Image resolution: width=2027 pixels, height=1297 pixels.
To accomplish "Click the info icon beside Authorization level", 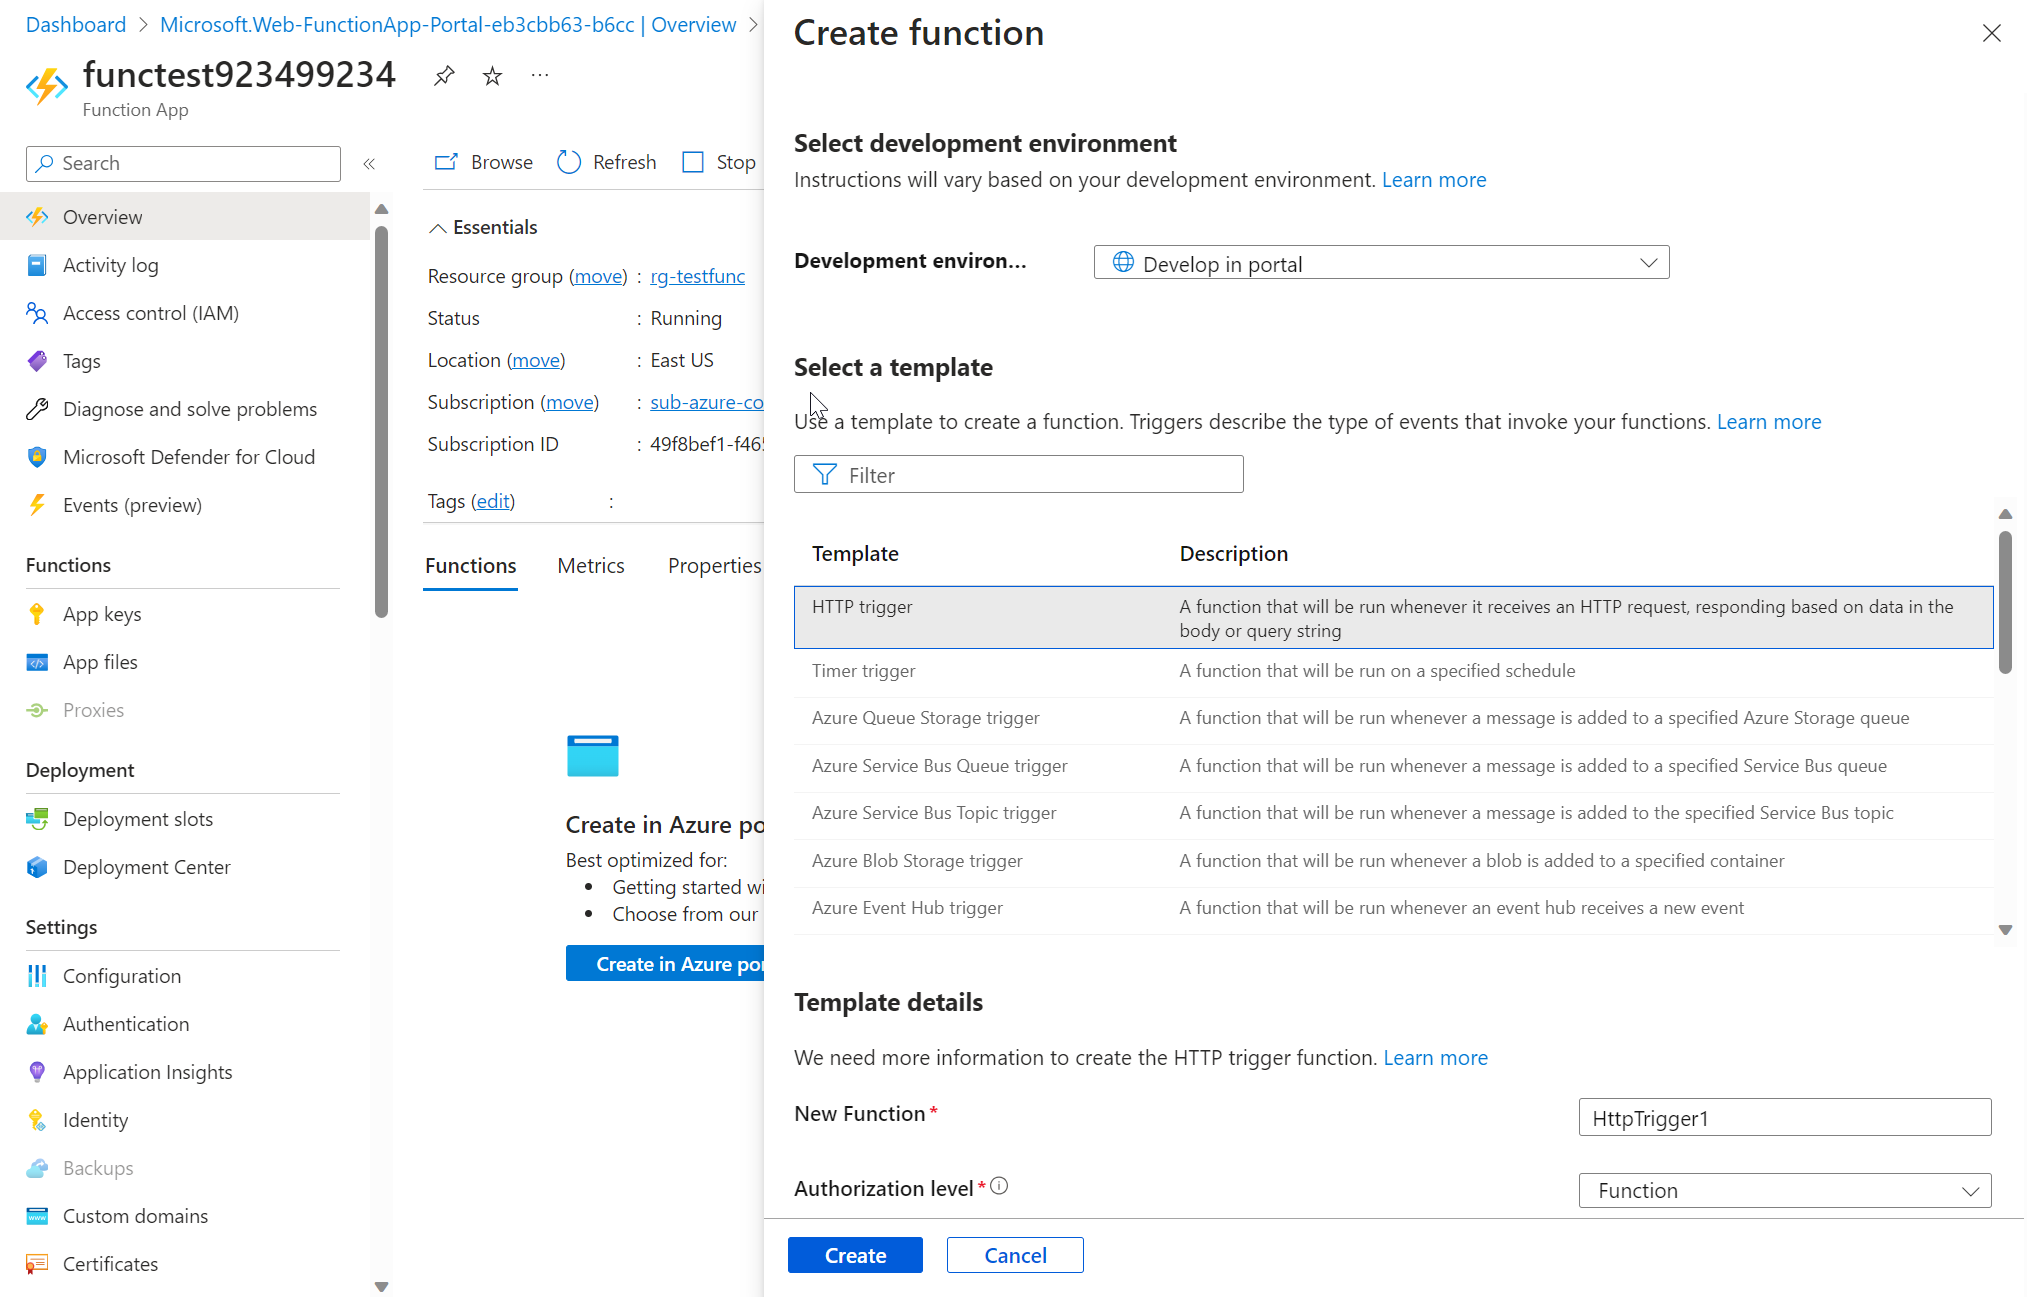I will [999, 1186].
